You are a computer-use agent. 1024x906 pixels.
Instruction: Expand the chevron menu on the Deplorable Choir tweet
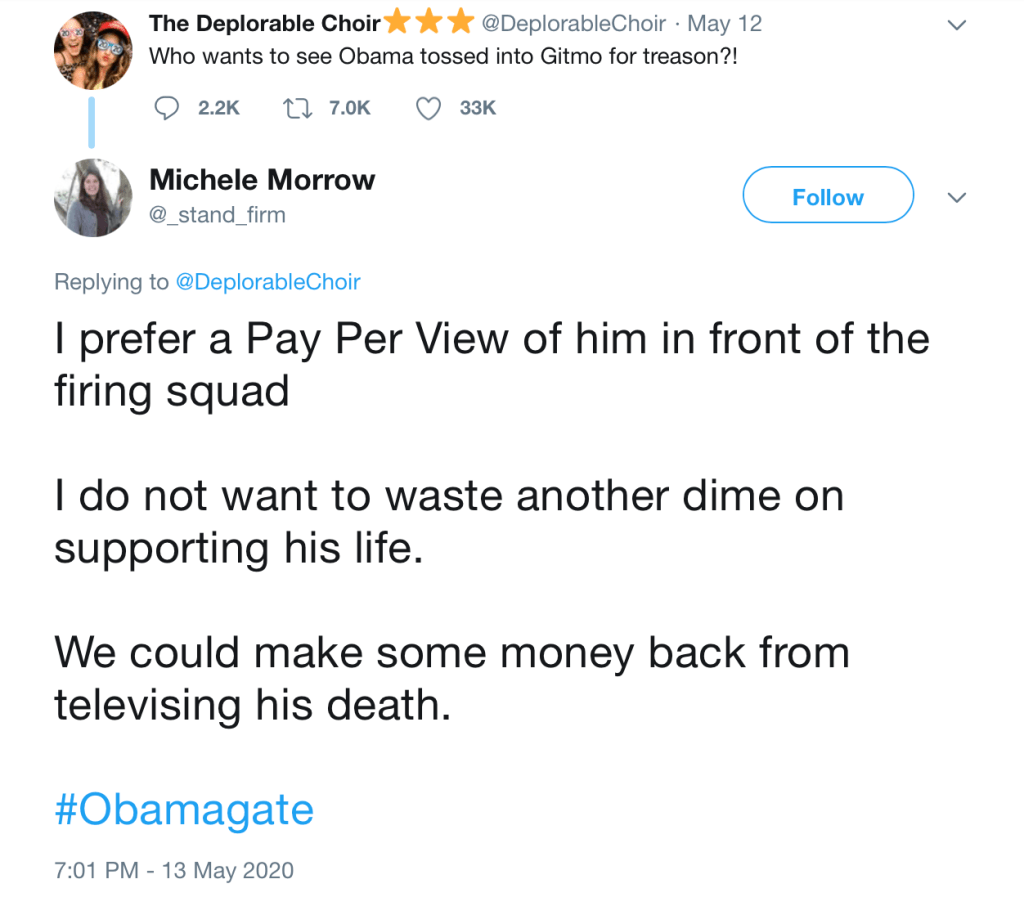[x=957, y=26]
